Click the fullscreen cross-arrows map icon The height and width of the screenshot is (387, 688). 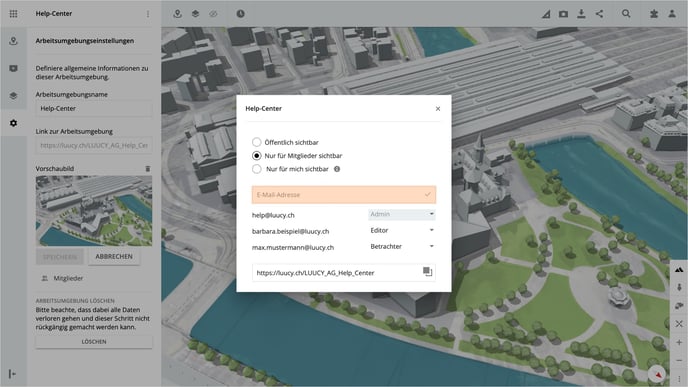coord(679,324)
